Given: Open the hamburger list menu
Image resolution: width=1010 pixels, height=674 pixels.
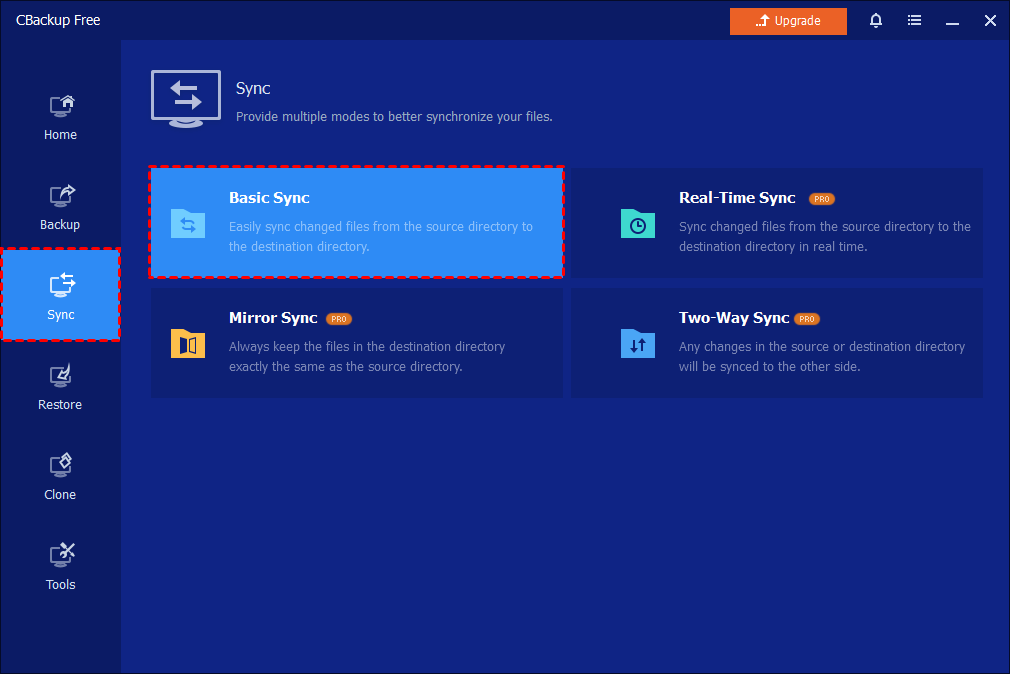Looking at the screenshot, I should click(914, 21).
